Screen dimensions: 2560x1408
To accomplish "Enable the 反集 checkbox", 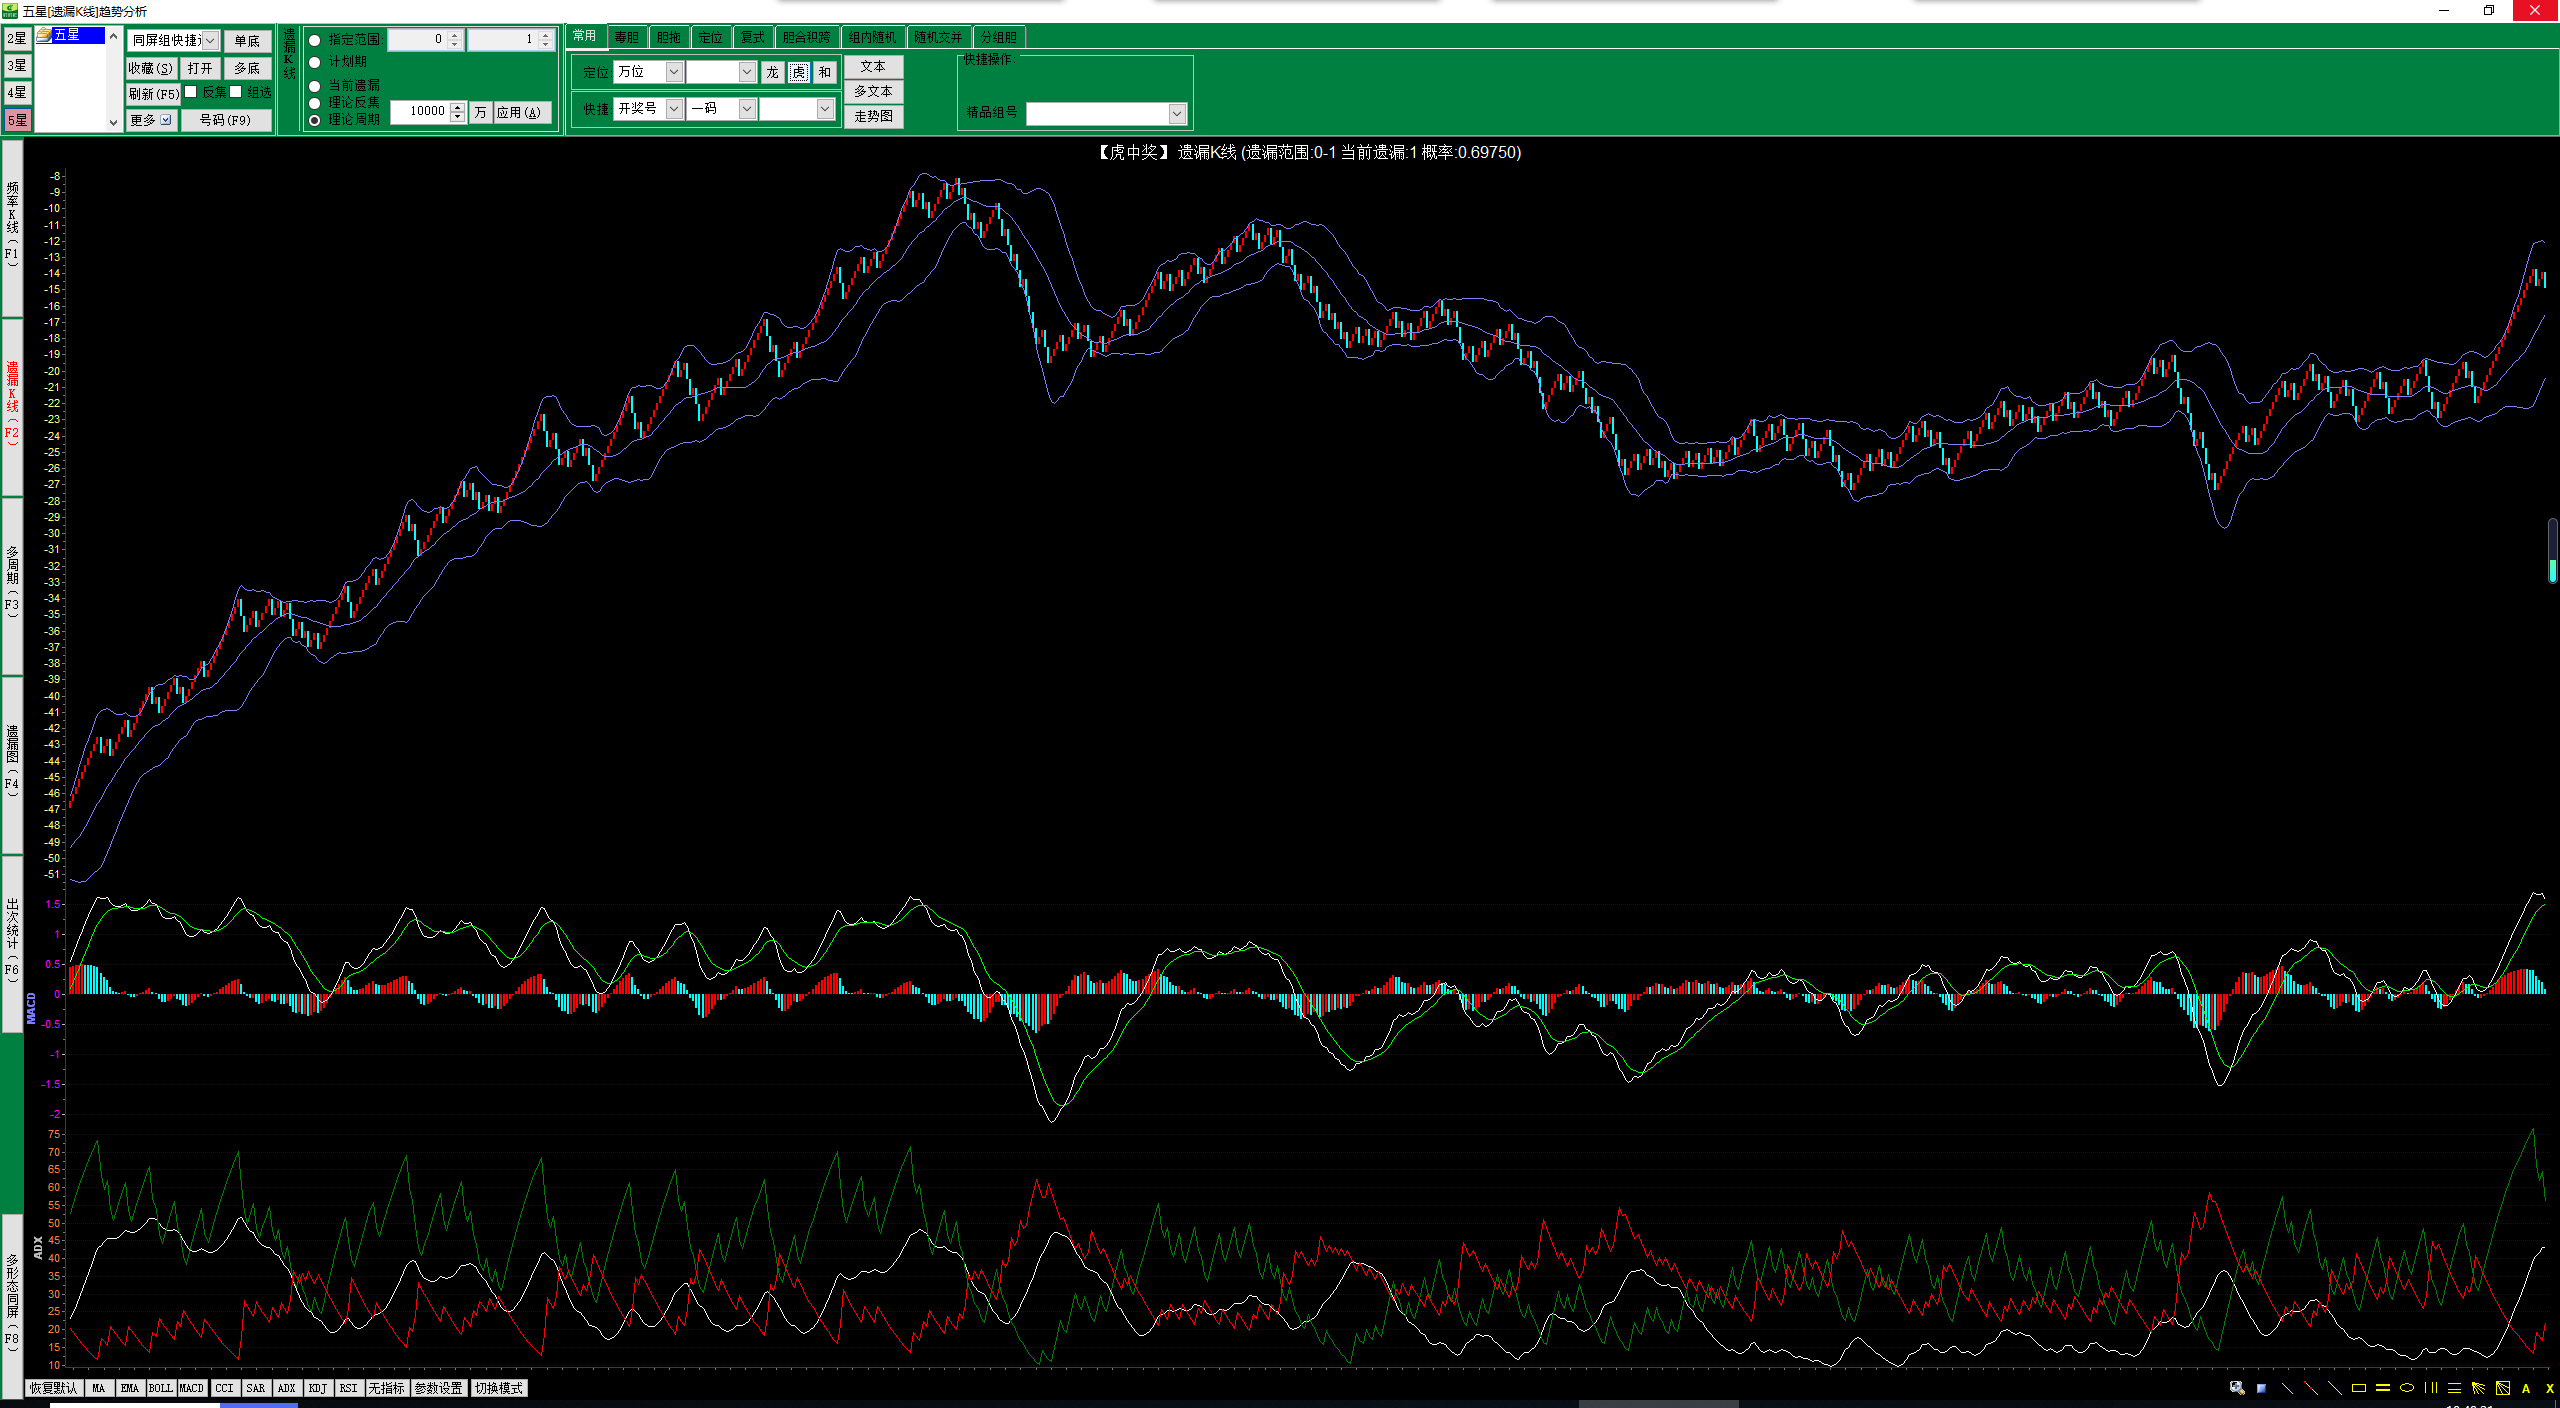I will coord(191,92).
